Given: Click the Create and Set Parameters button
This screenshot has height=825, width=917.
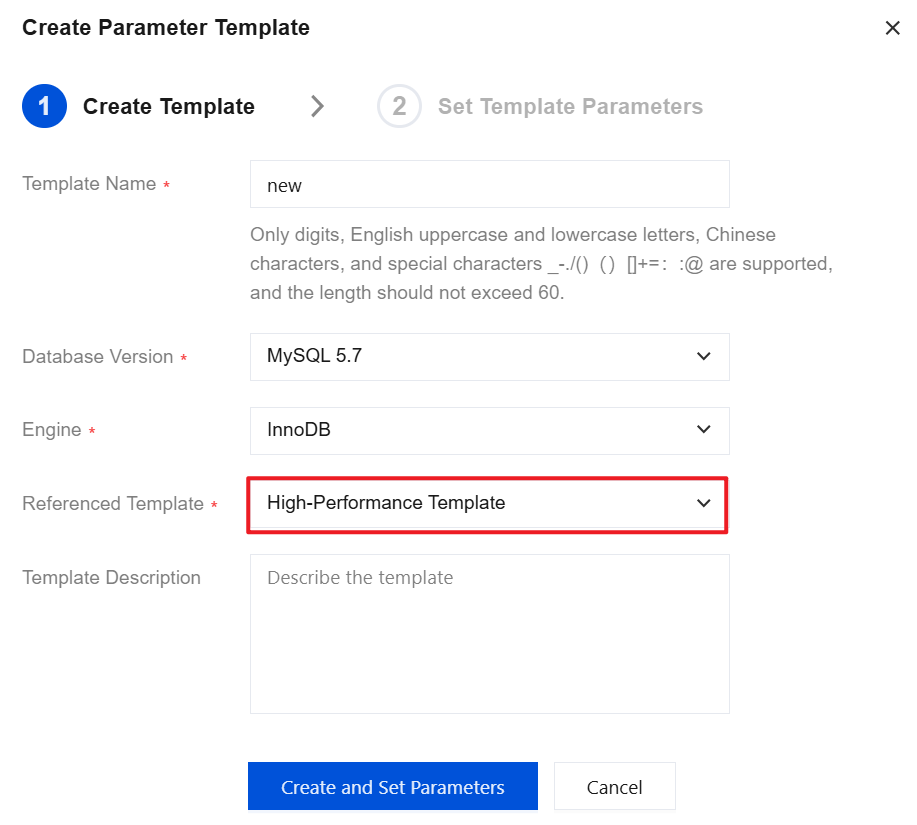Looking at the screenshot, I should (x=392, y=786).
